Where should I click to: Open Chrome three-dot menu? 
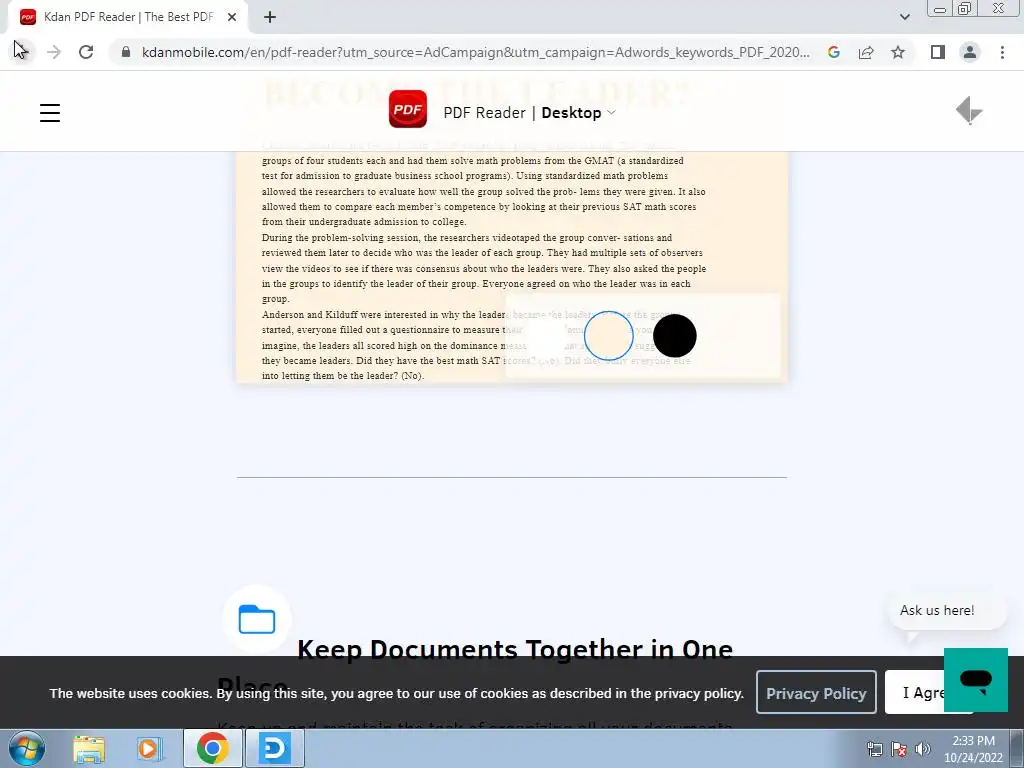click(1002, 52)
